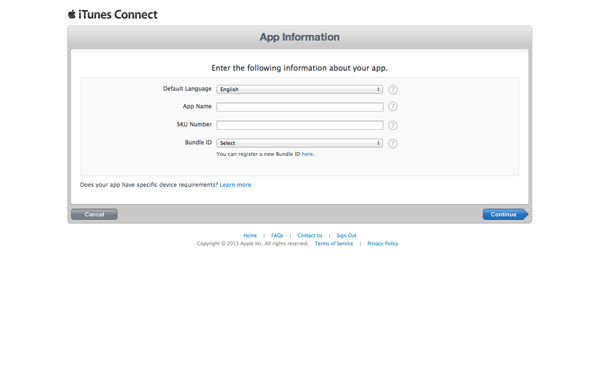The height and width of the screenshot is (386, 600).
Task: Click the SKU Number help icon
Action: coord(393,125)
